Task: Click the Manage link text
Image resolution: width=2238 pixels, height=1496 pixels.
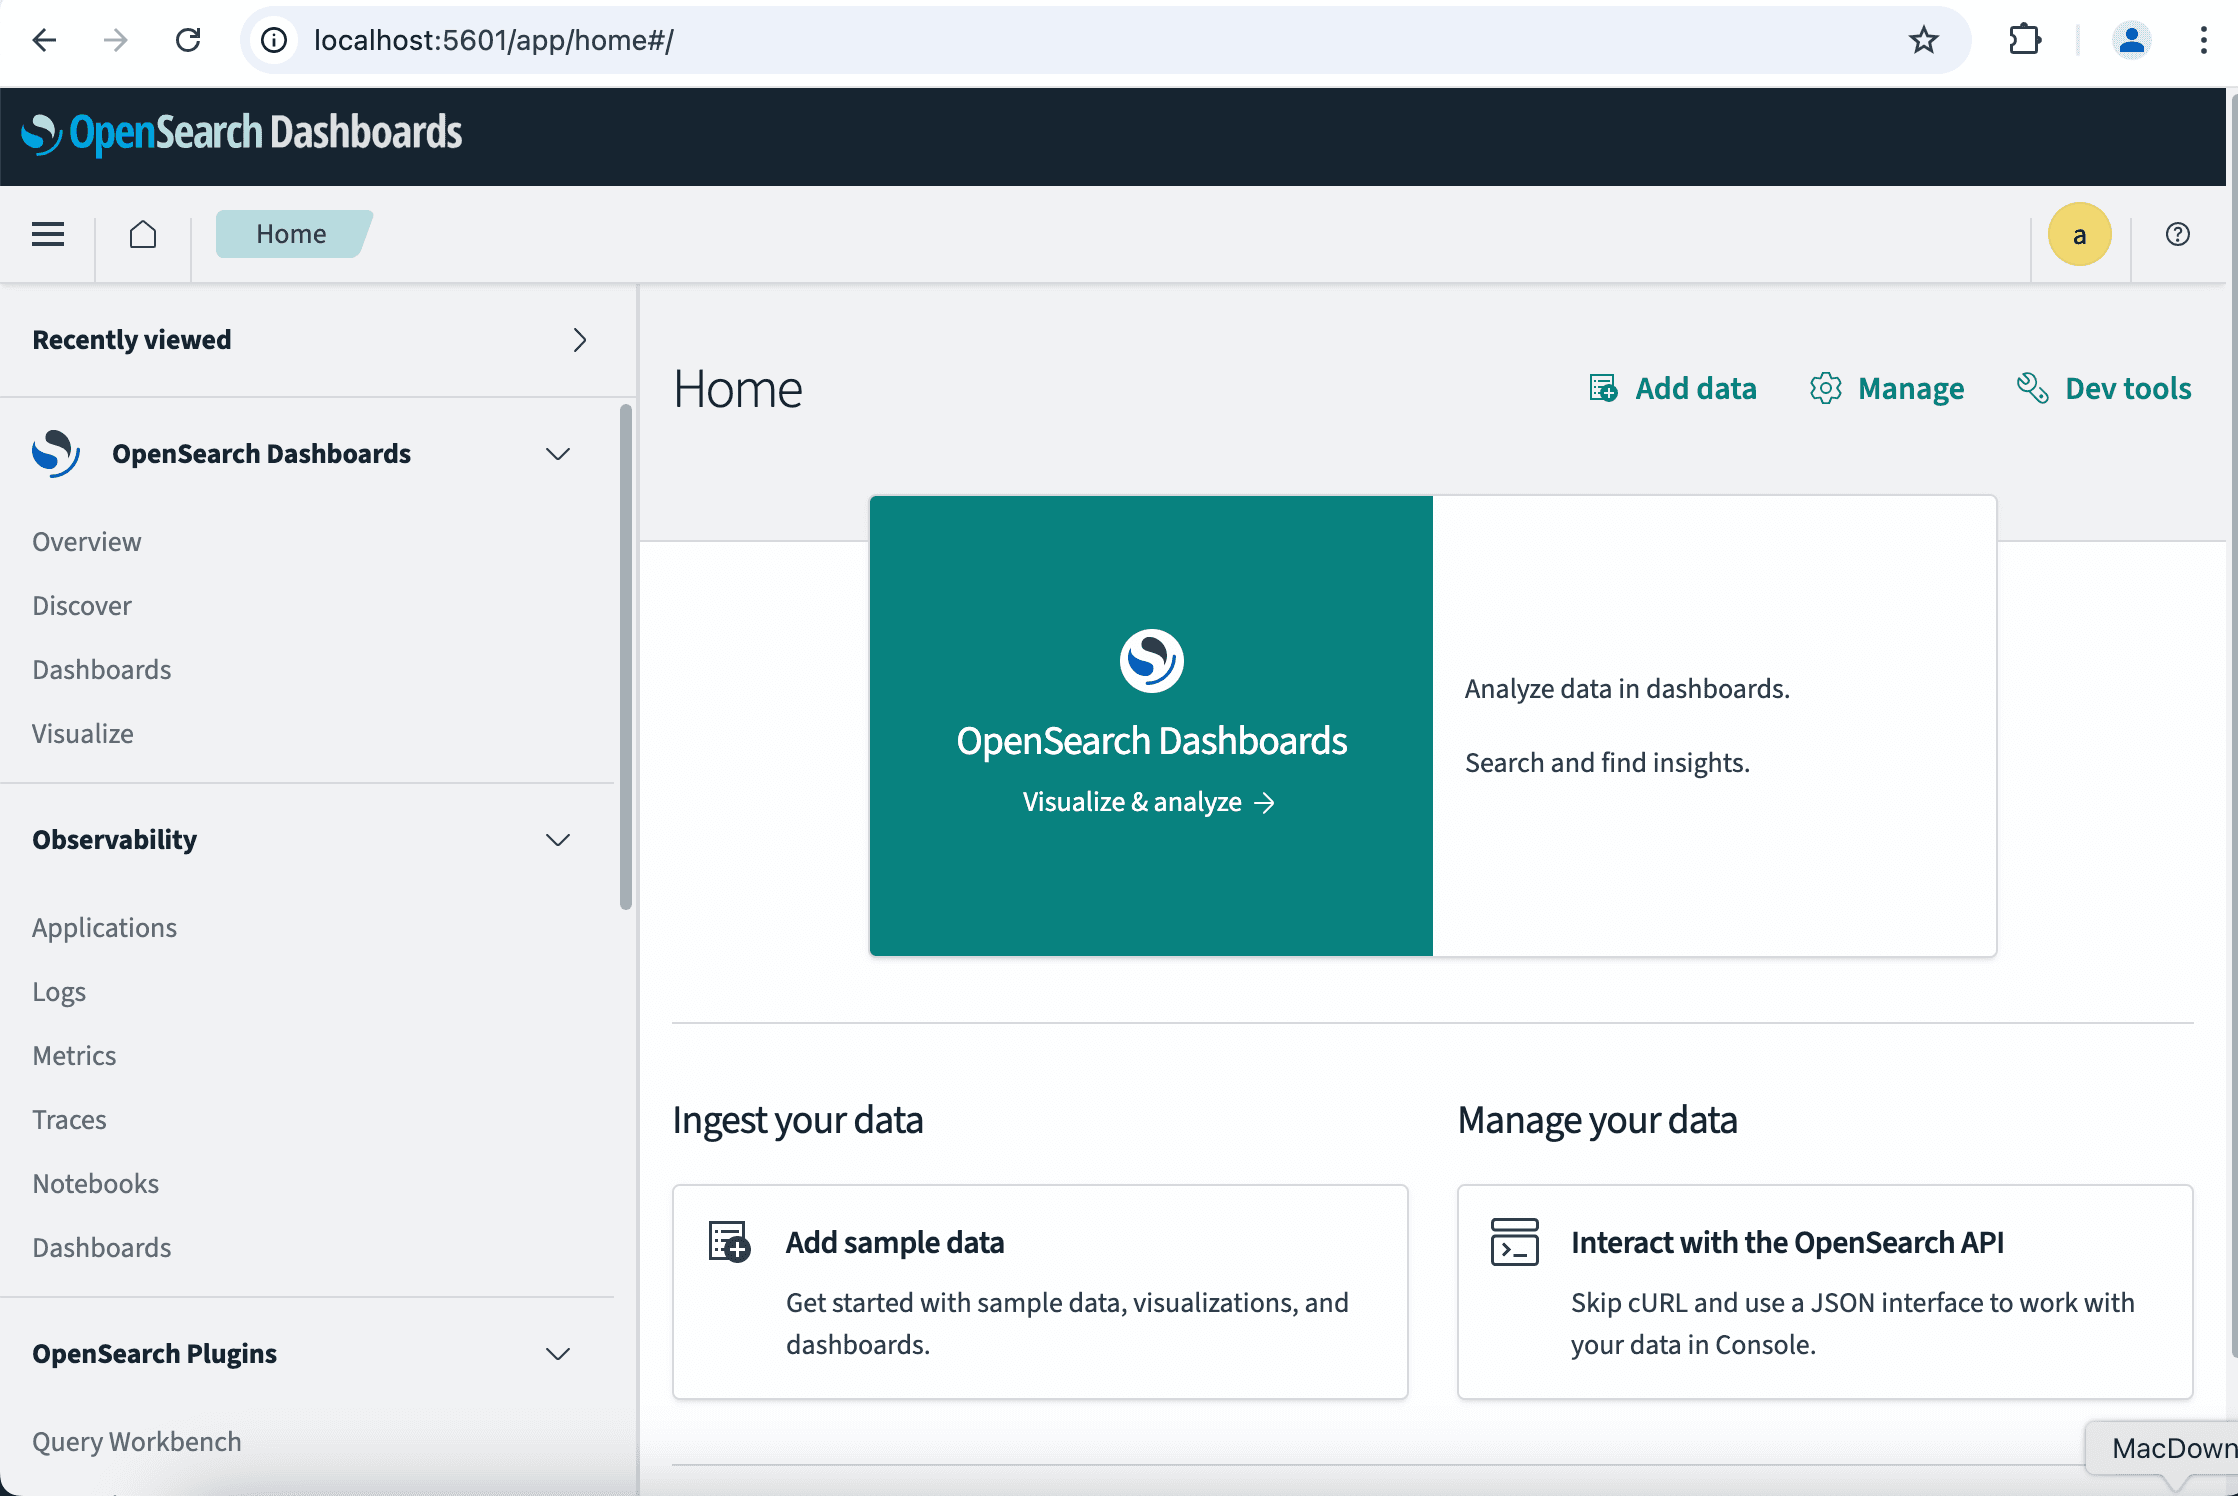Action: (1911, 388)
